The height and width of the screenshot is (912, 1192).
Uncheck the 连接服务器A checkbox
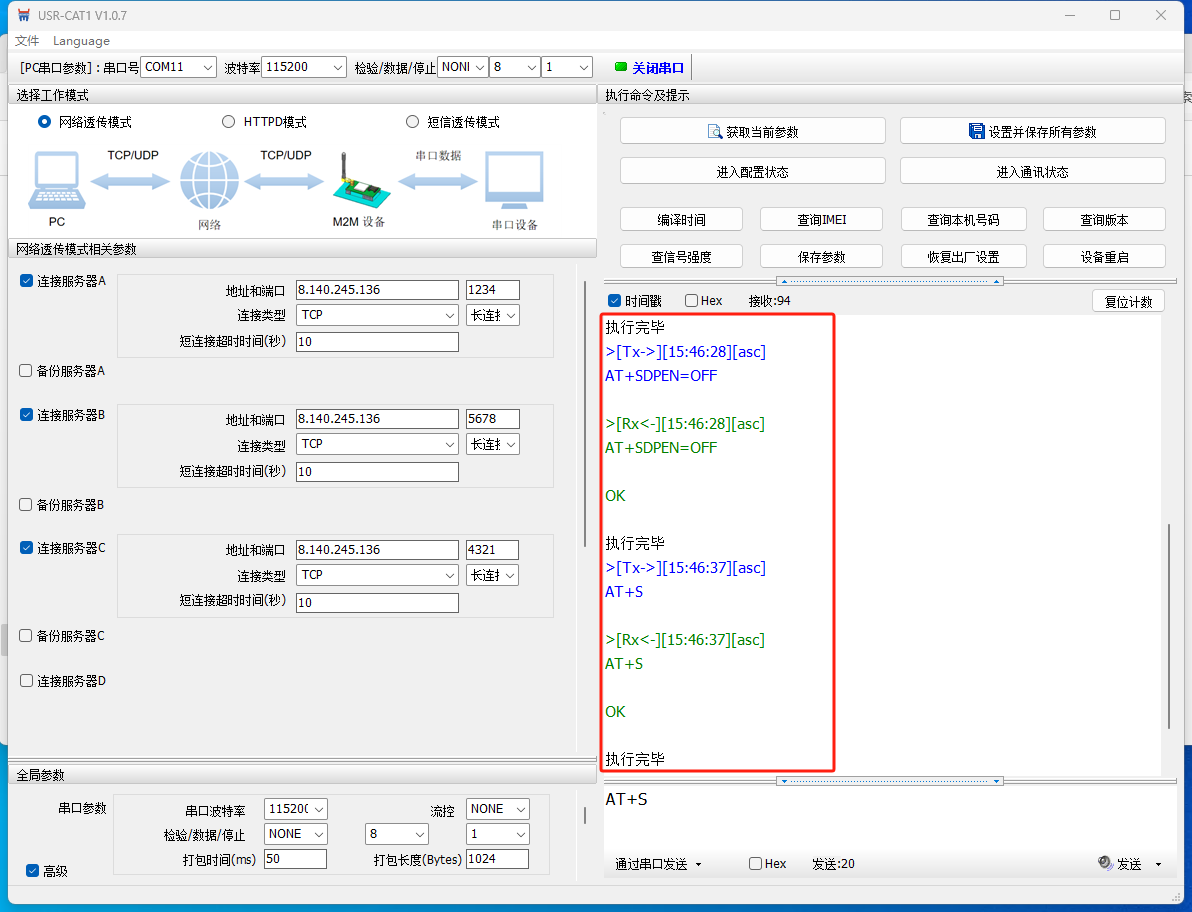[27, 281]
